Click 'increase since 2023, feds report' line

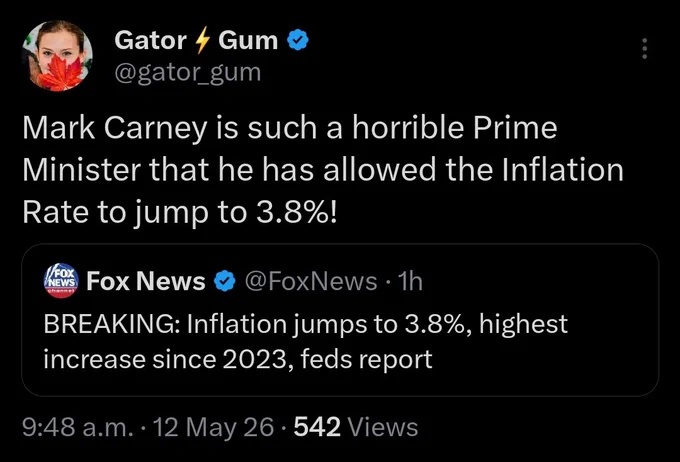238,360
